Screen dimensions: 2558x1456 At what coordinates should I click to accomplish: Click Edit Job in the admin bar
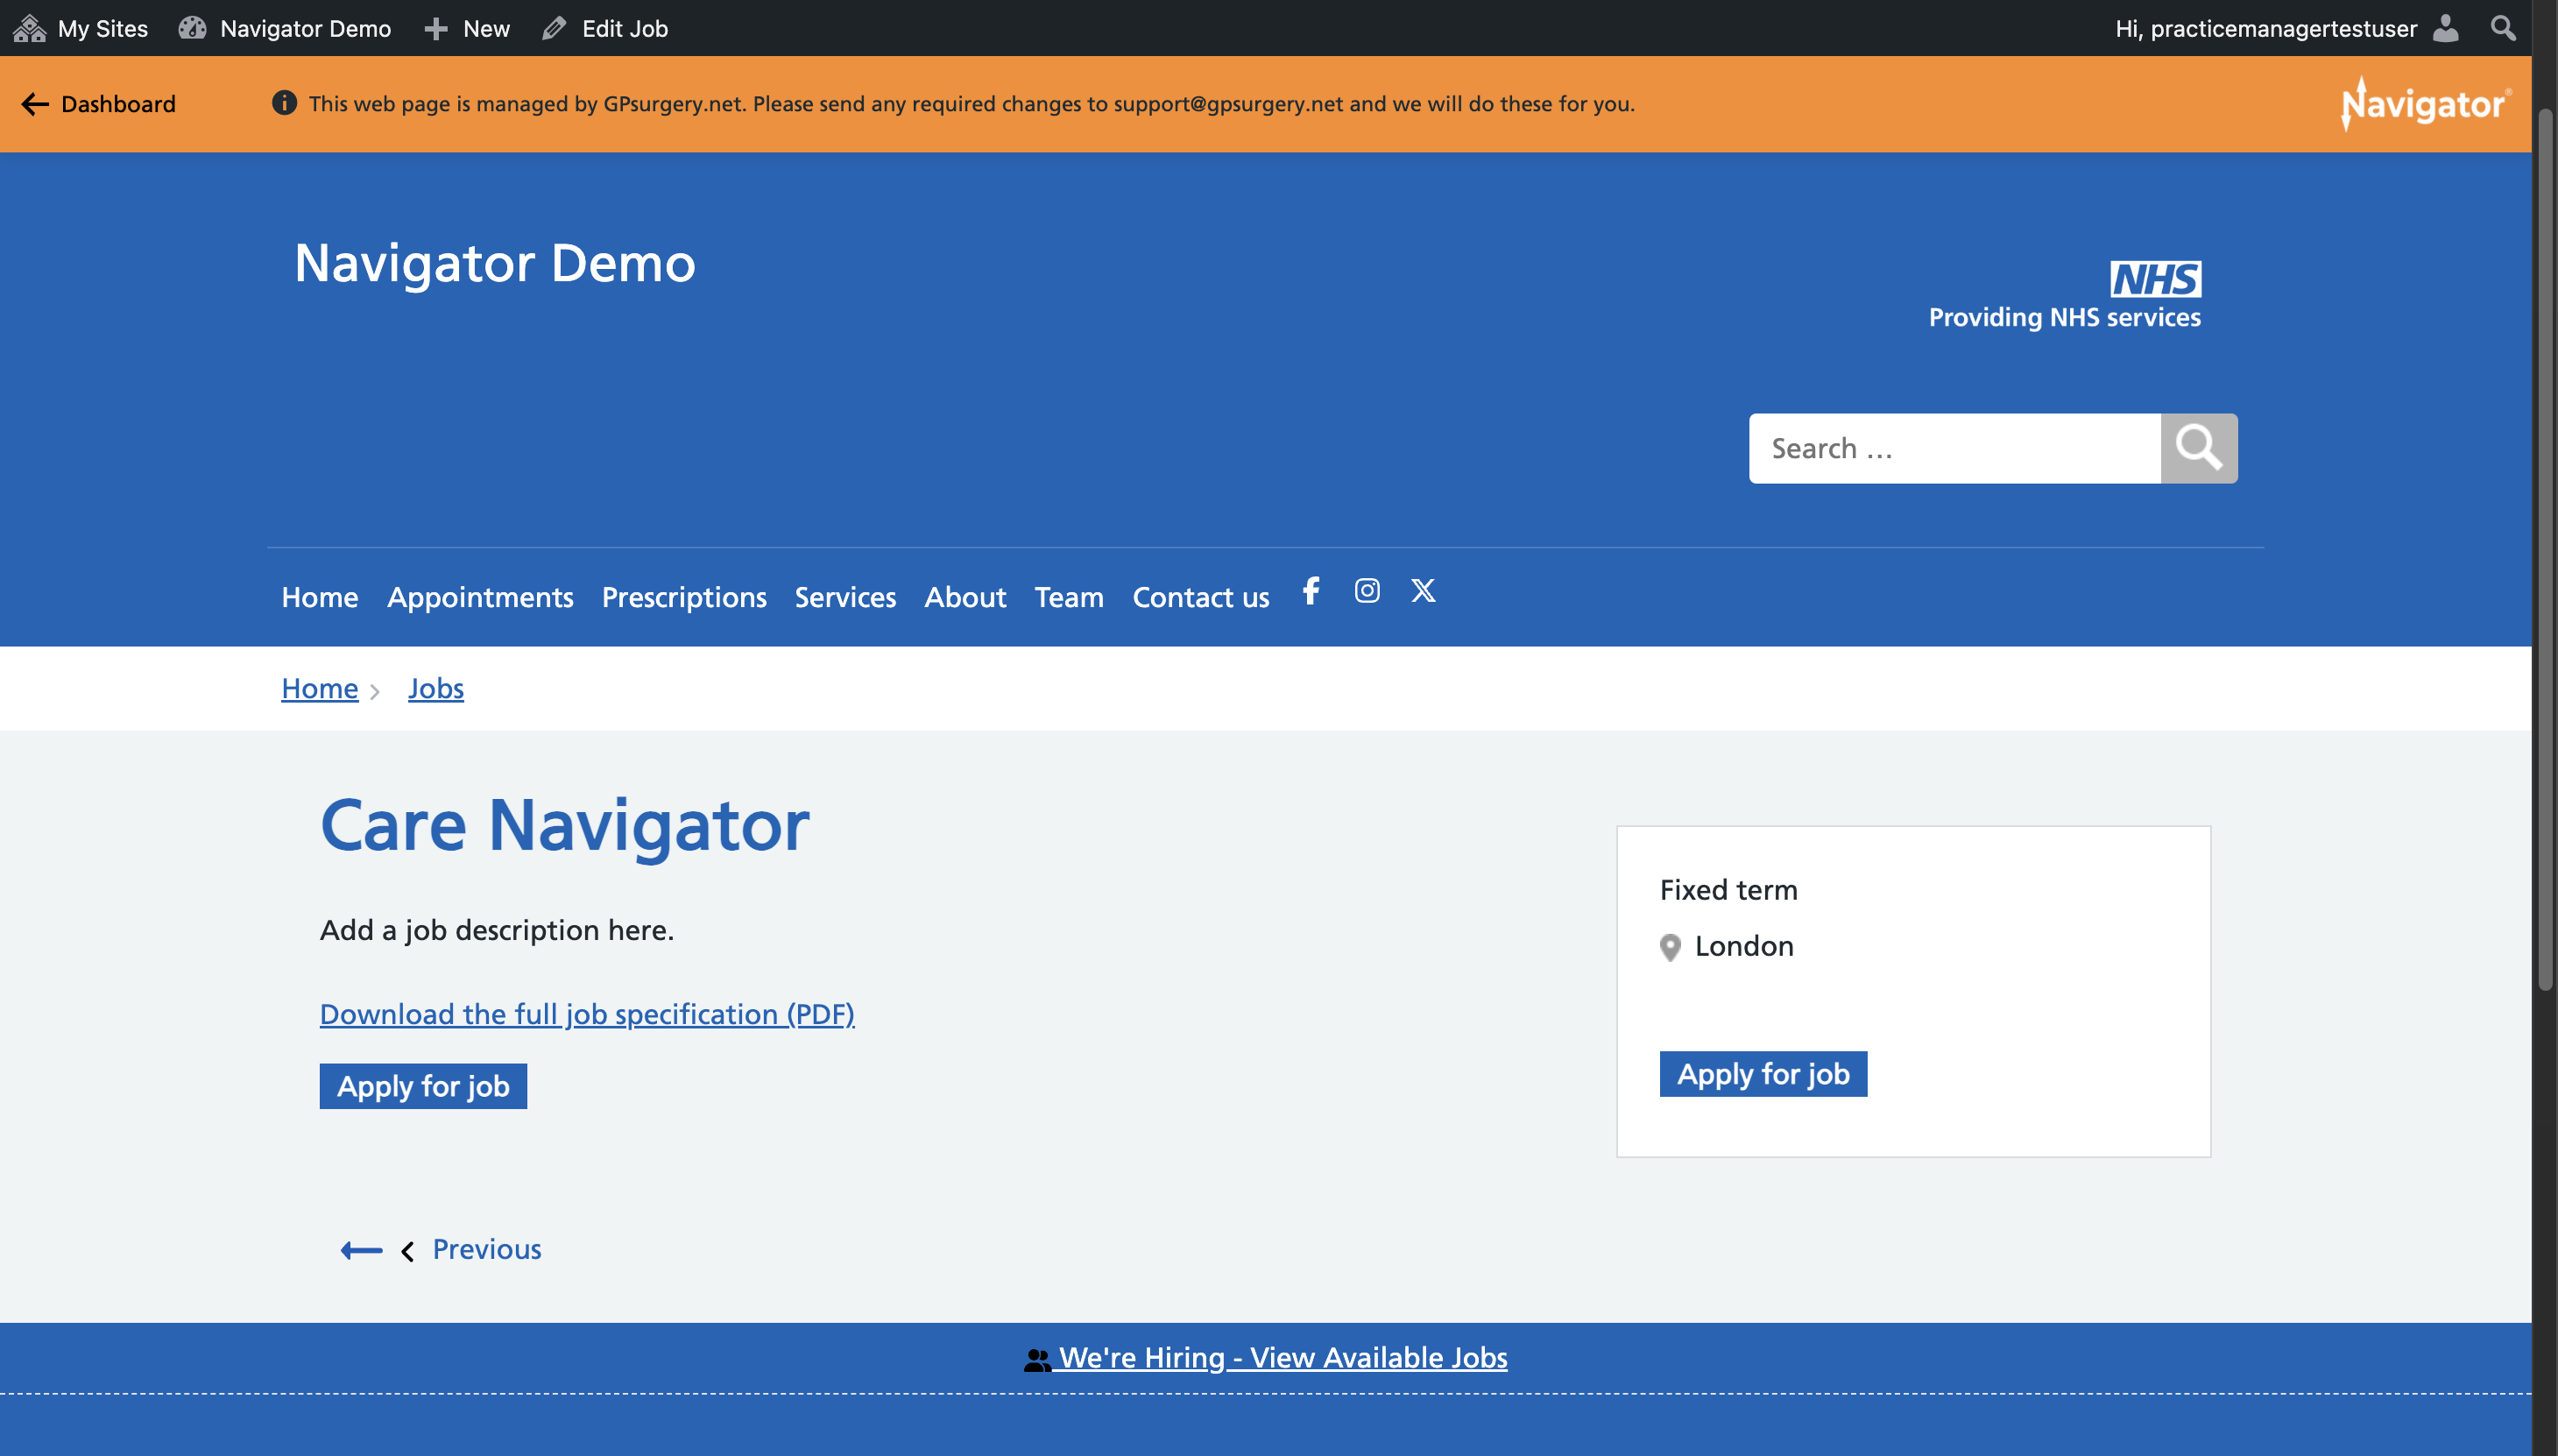tap(605, 28)
